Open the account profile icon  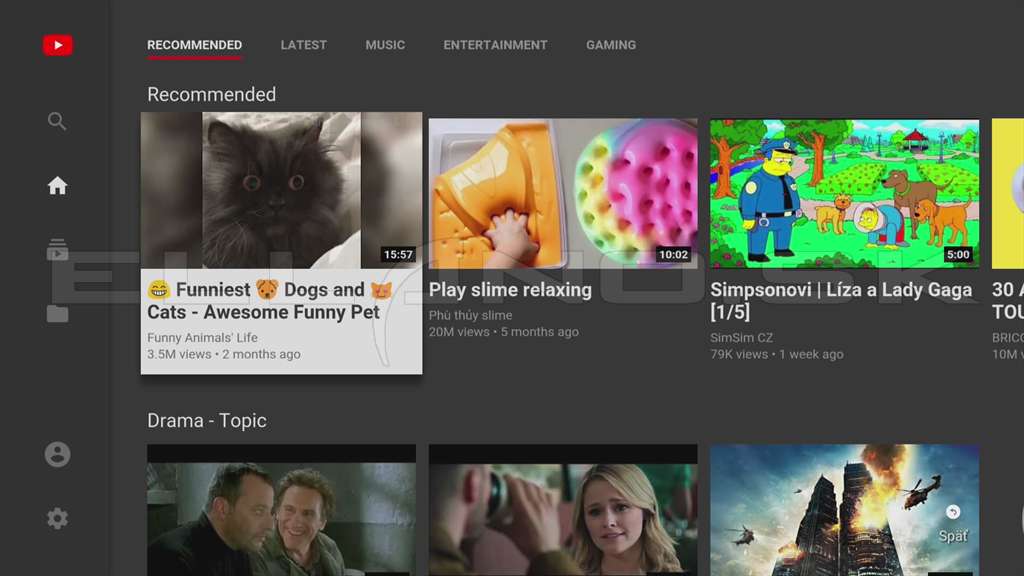click(57, 454)
